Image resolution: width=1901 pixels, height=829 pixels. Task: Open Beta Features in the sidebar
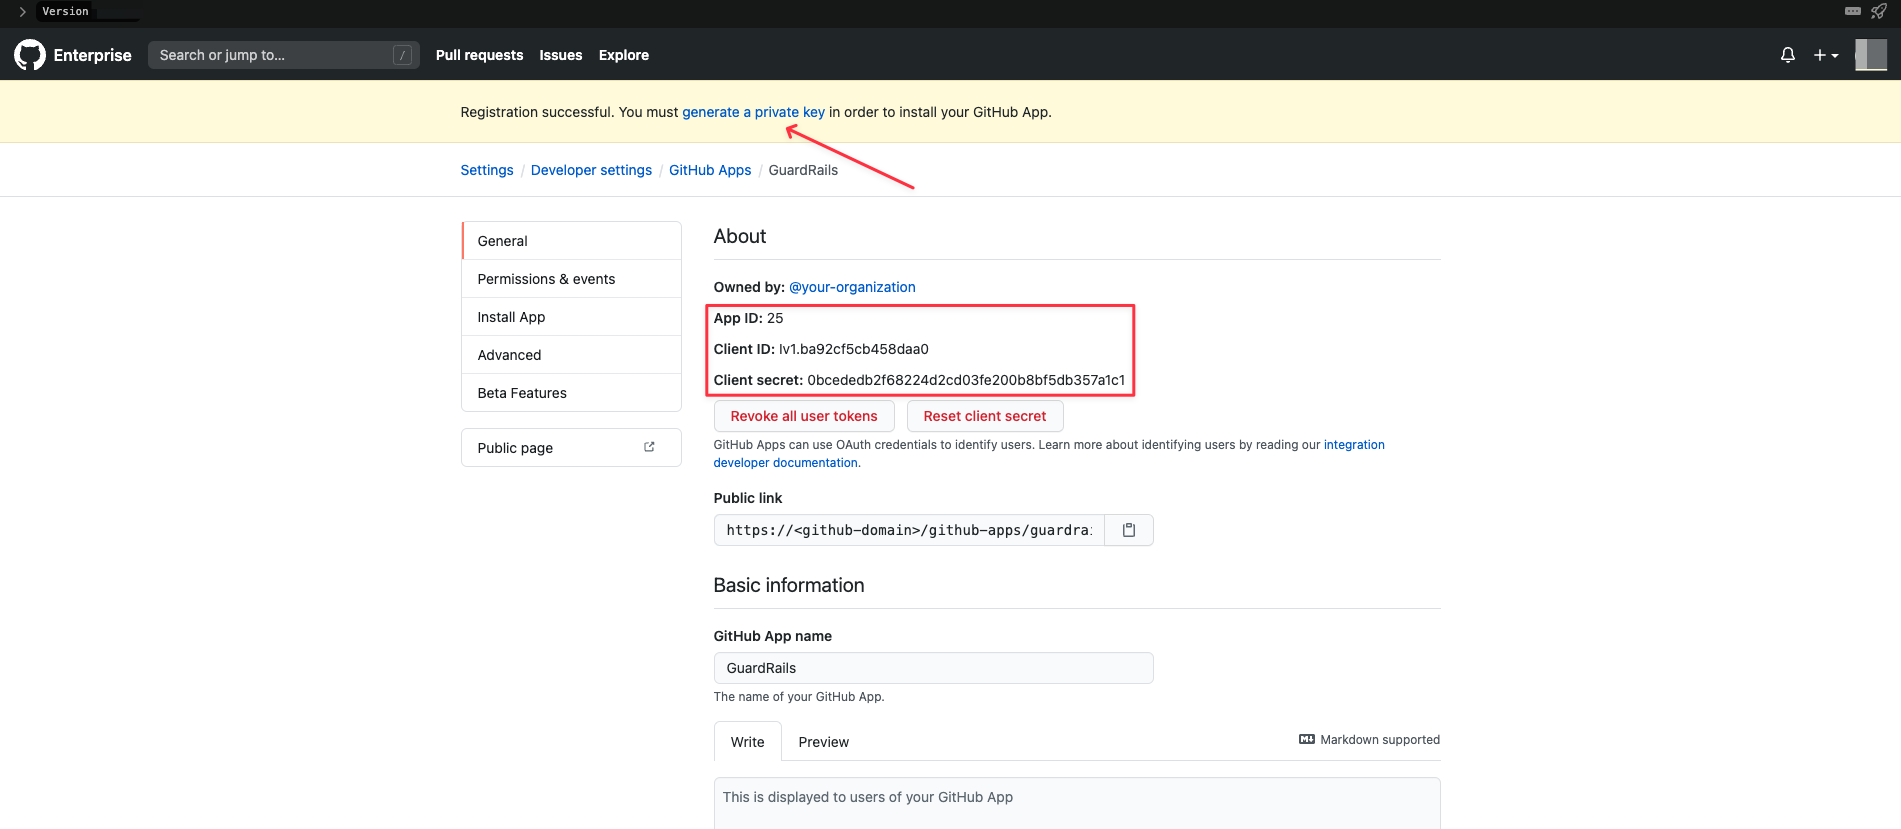[x=571, y=393]
